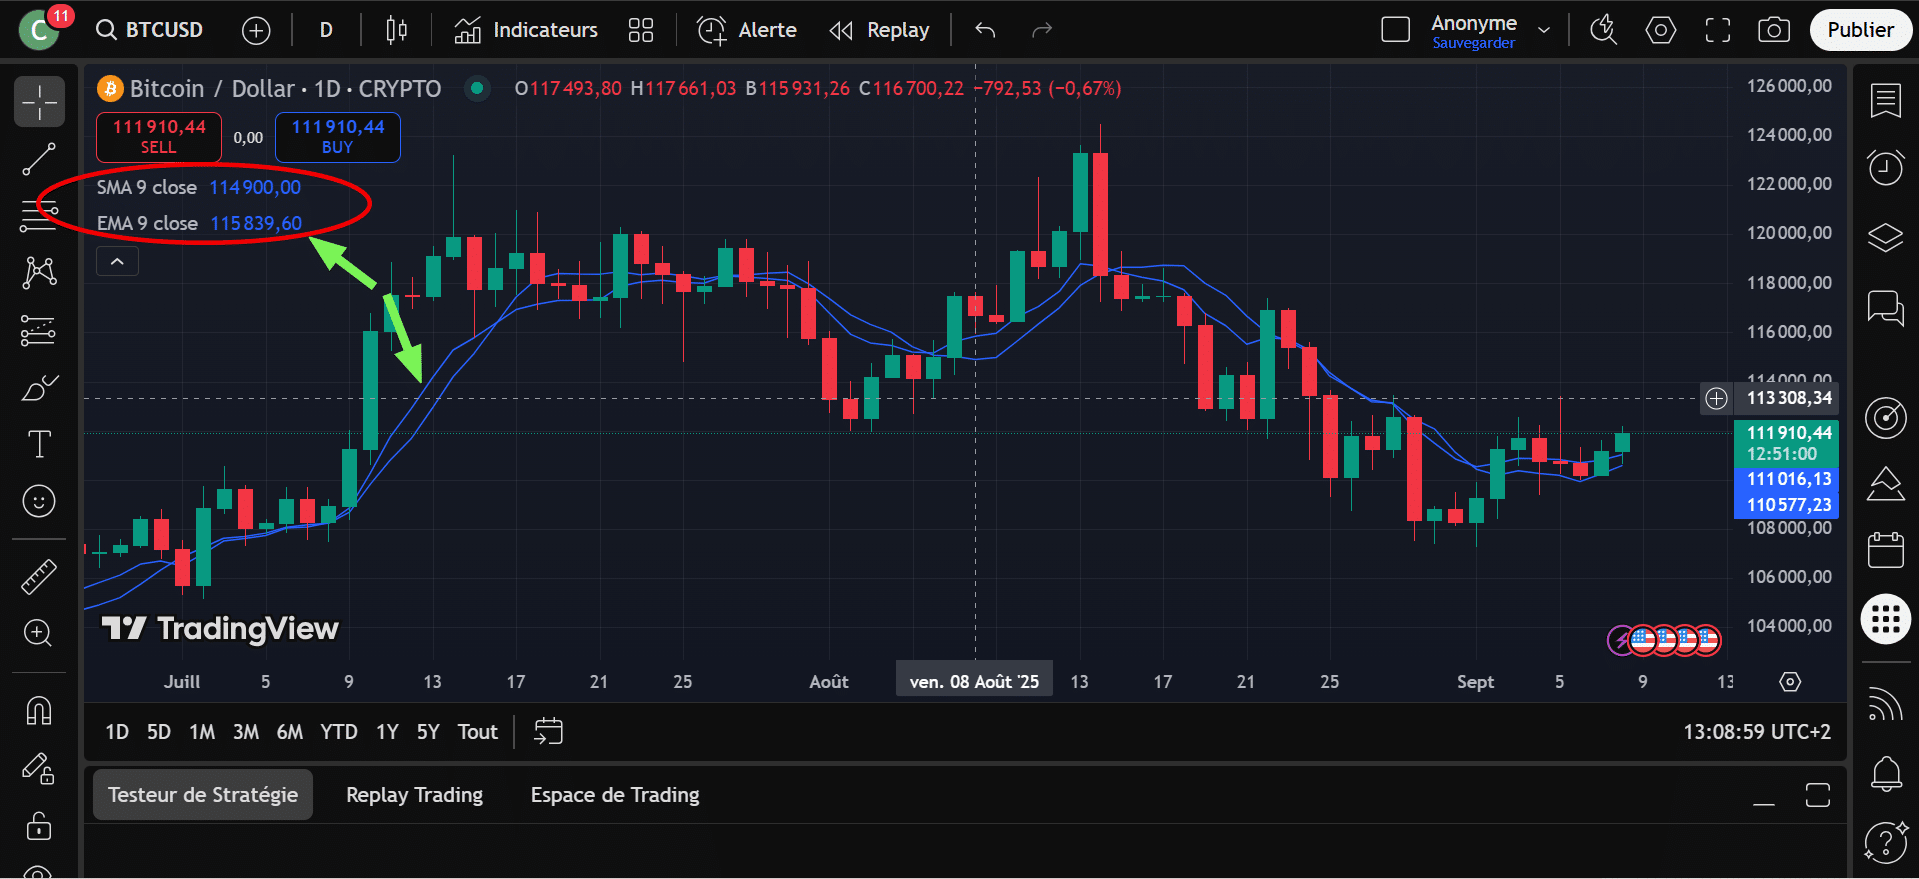Open chart settings hexagon icon in toolbar

1660,30
